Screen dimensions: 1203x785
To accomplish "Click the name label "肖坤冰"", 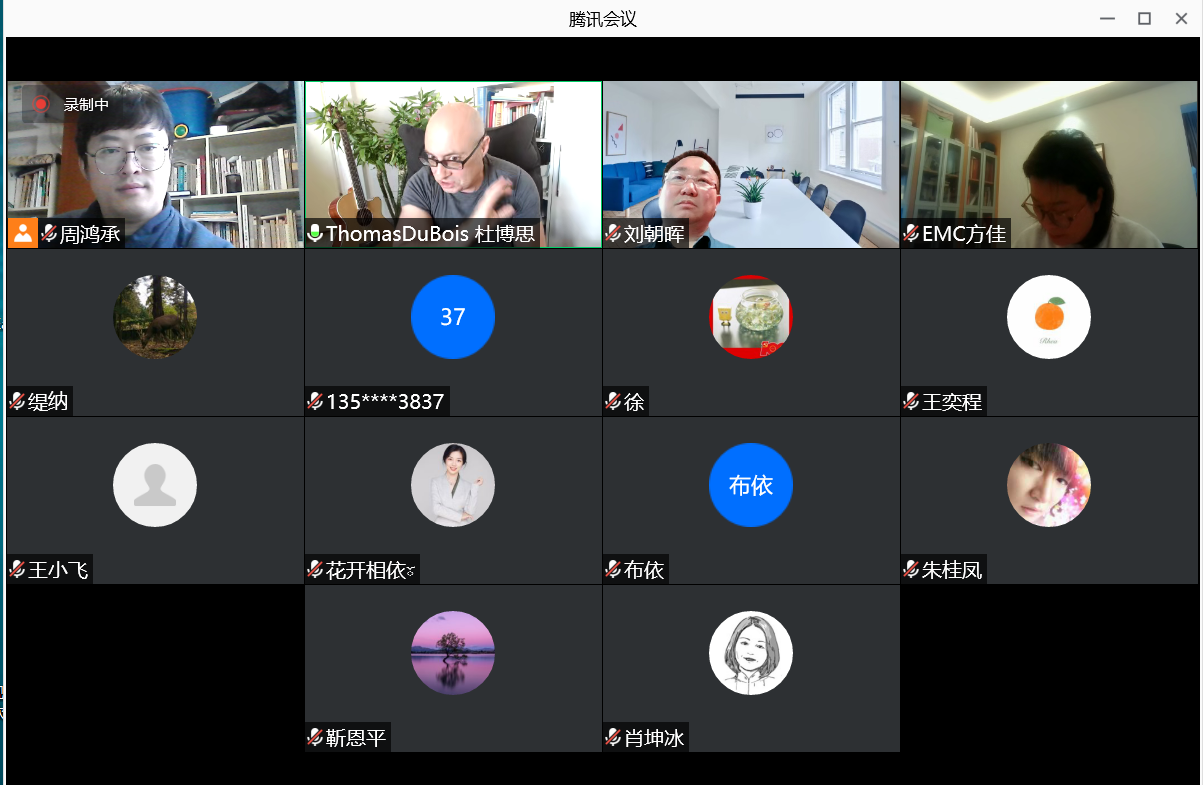I will (654, 739).
